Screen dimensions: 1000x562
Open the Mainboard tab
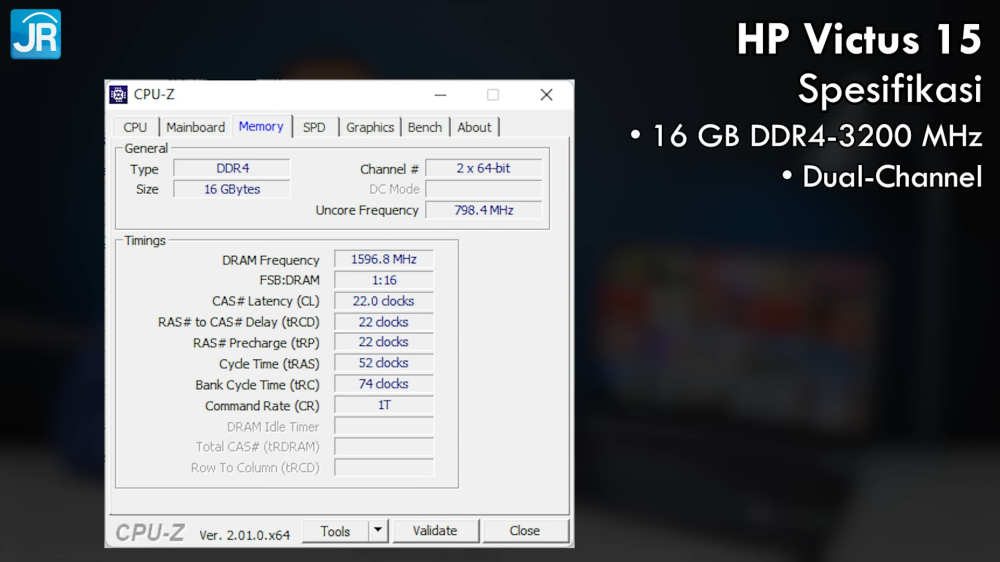[195, 127]
